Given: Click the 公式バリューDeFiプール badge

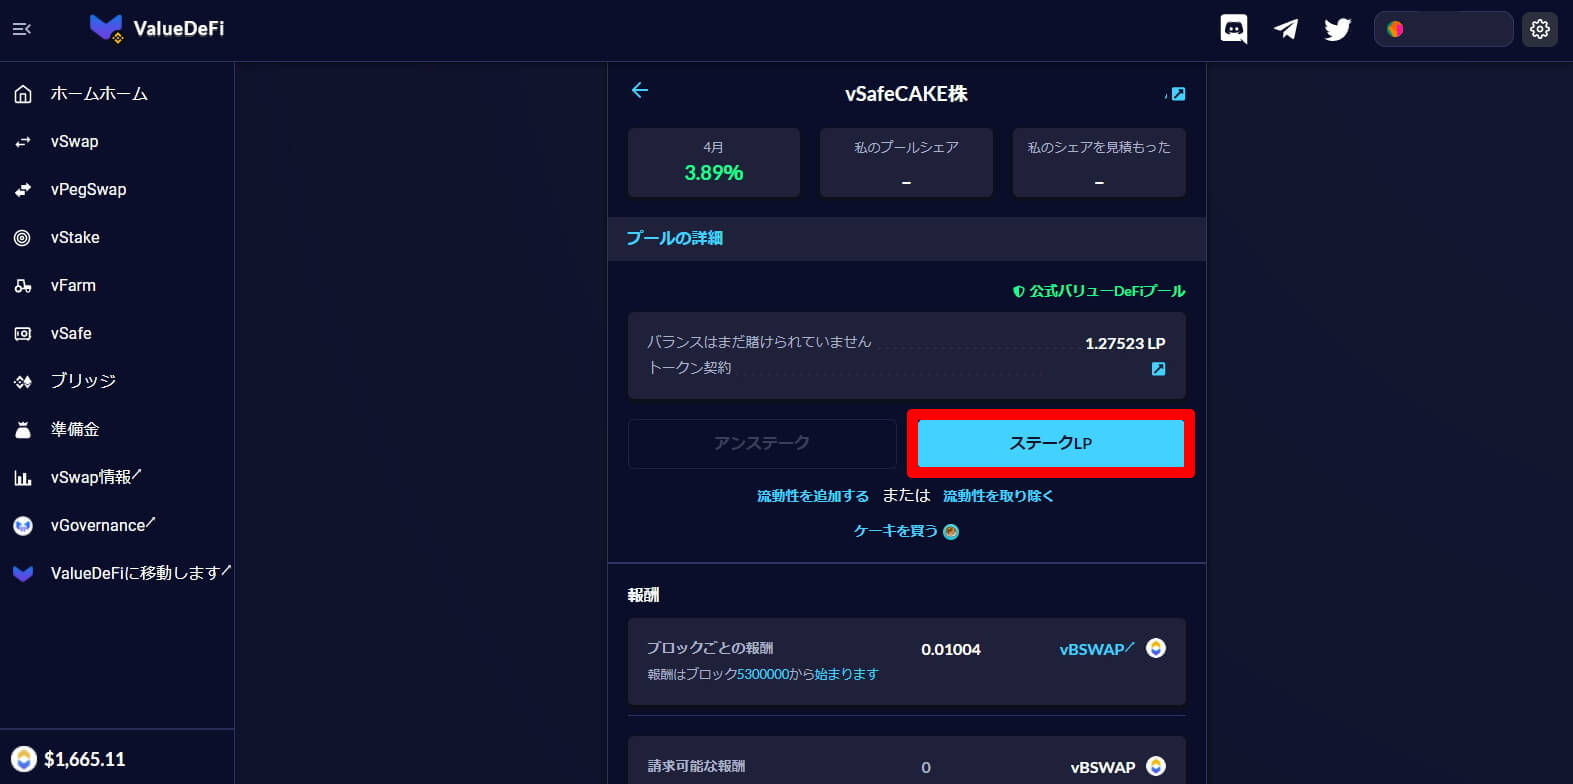Looking at the screenshot, I should click(x=1099, y=291).
